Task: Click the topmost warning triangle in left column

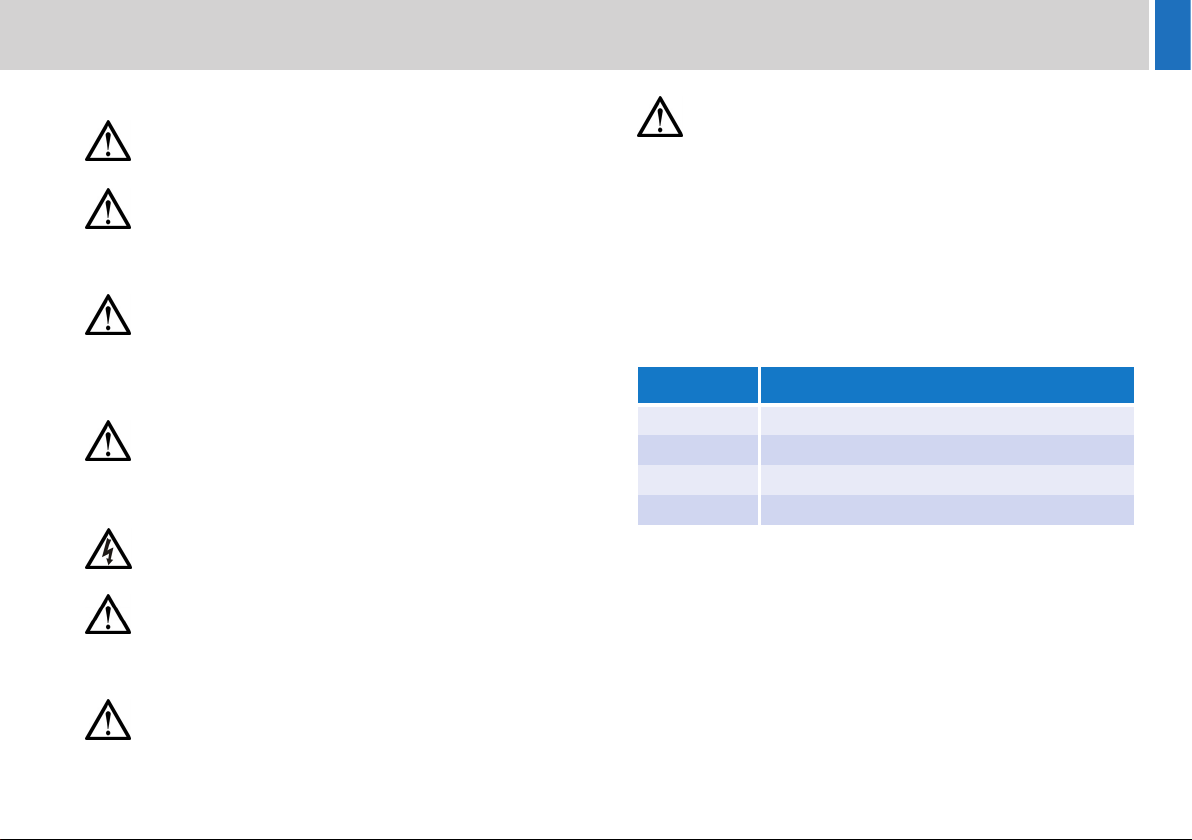Action: (x=108, y=141)
